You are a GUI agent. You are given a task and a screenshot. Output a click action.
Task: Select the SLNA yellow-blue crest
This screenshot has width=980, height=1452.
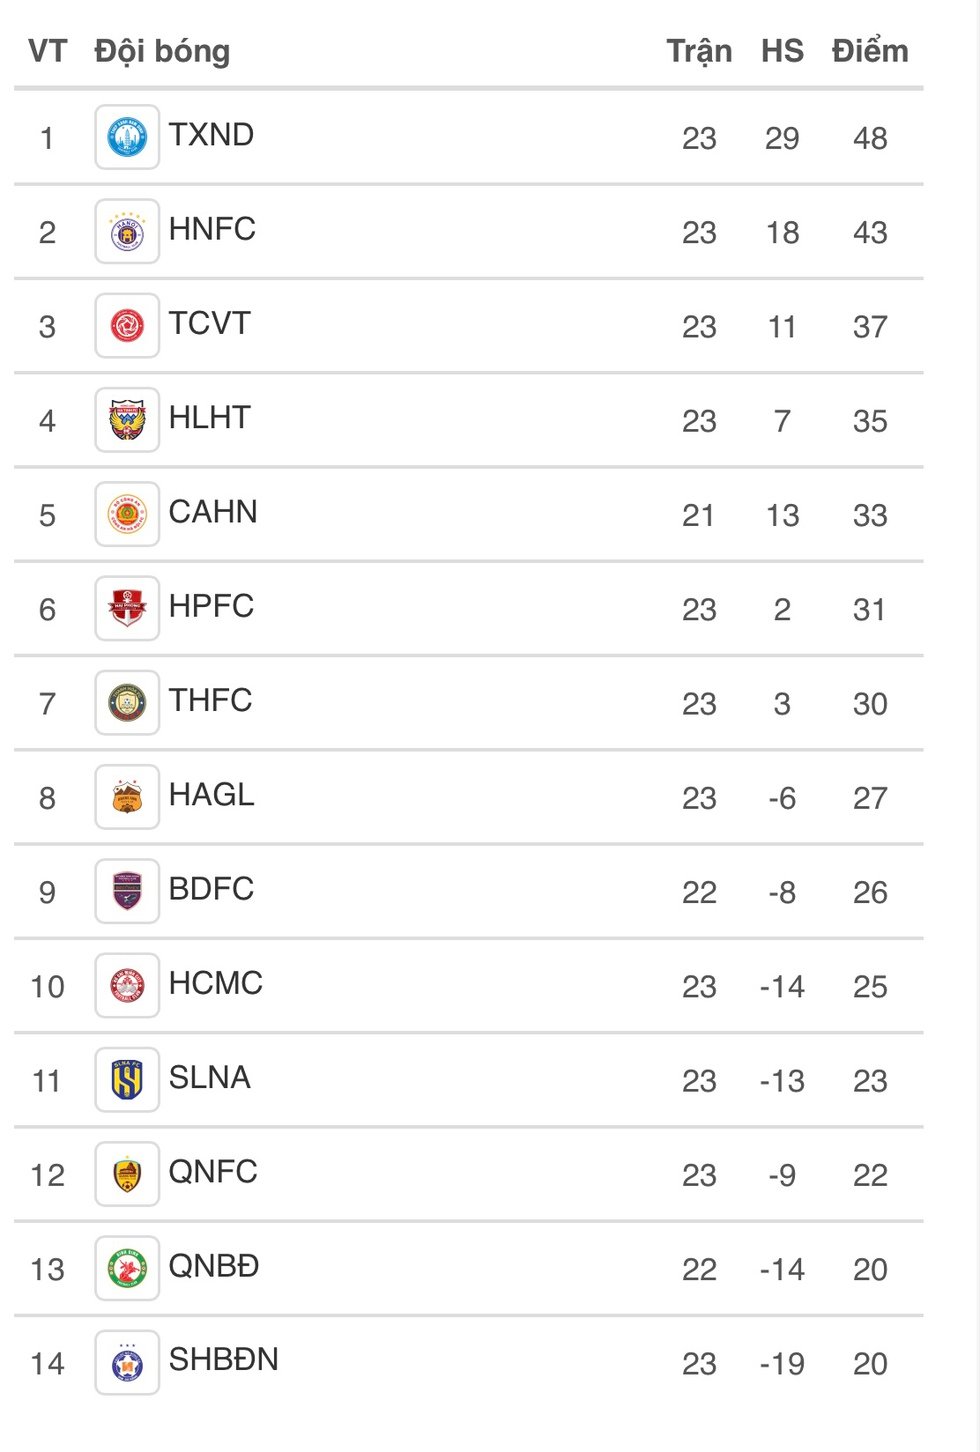[x=127, y=1080]
